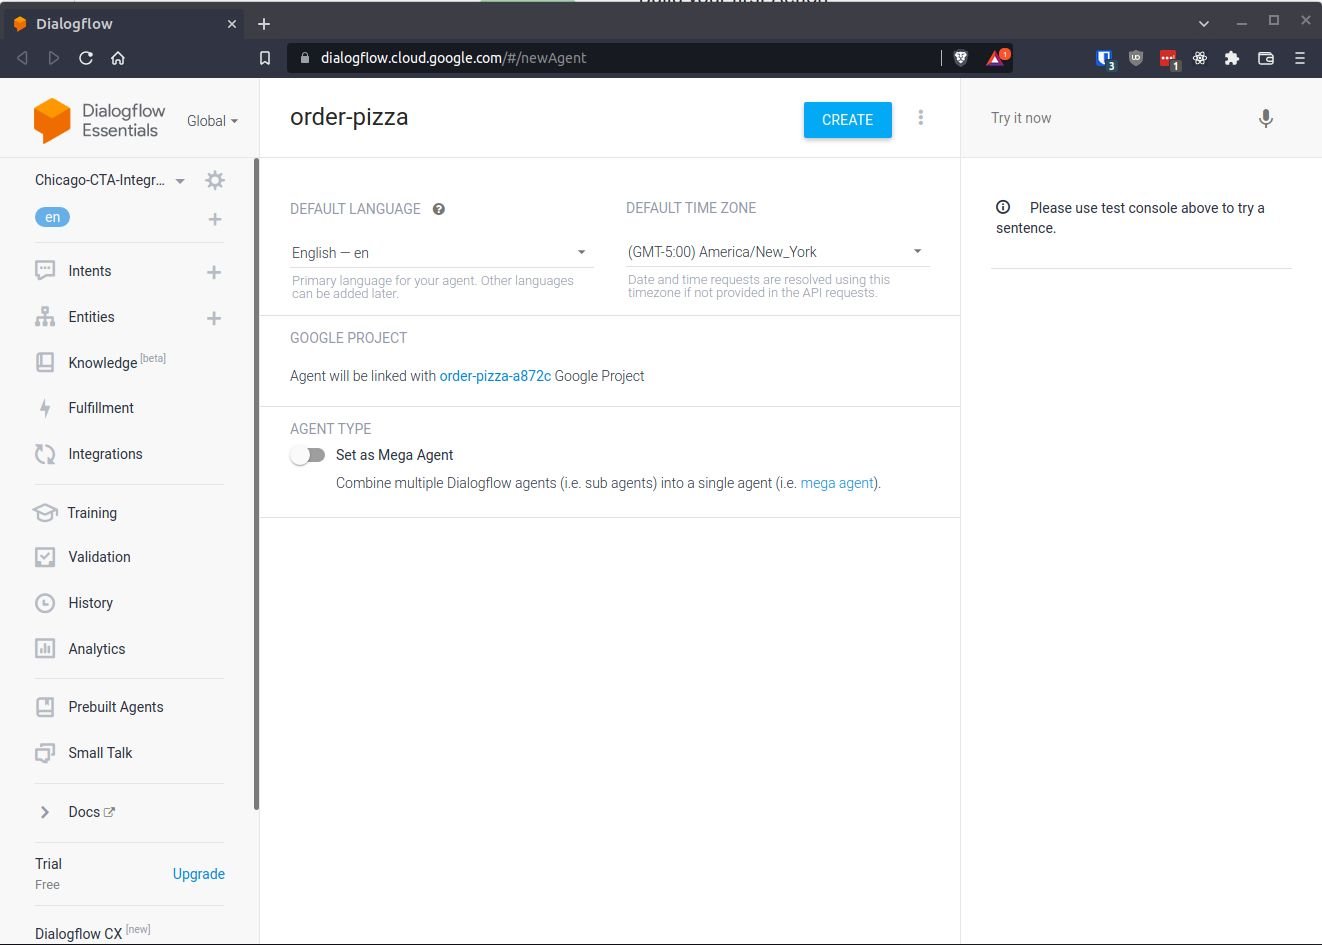This screenshot has height=945, width=1322.
Task: Click the Default Language help question icon
Action: (x=439, y=209)
